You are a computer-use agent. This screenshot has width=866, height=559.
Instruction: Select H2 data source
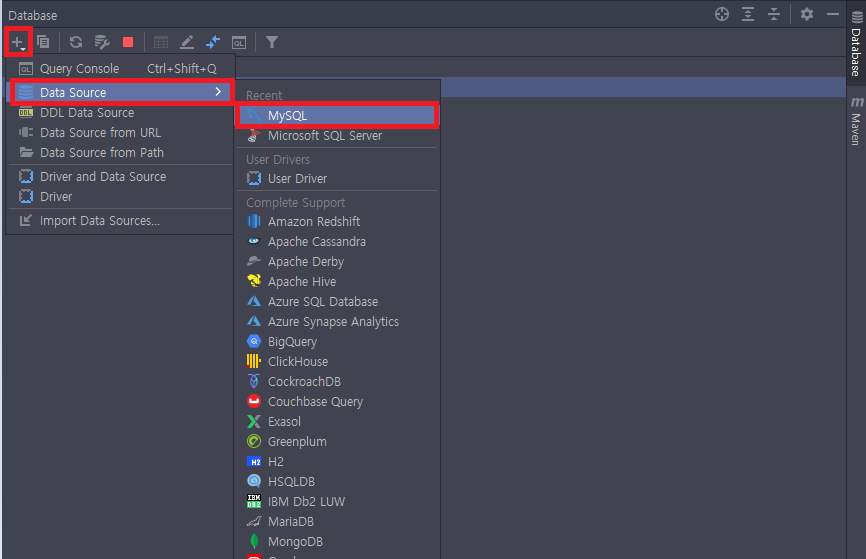337,462
